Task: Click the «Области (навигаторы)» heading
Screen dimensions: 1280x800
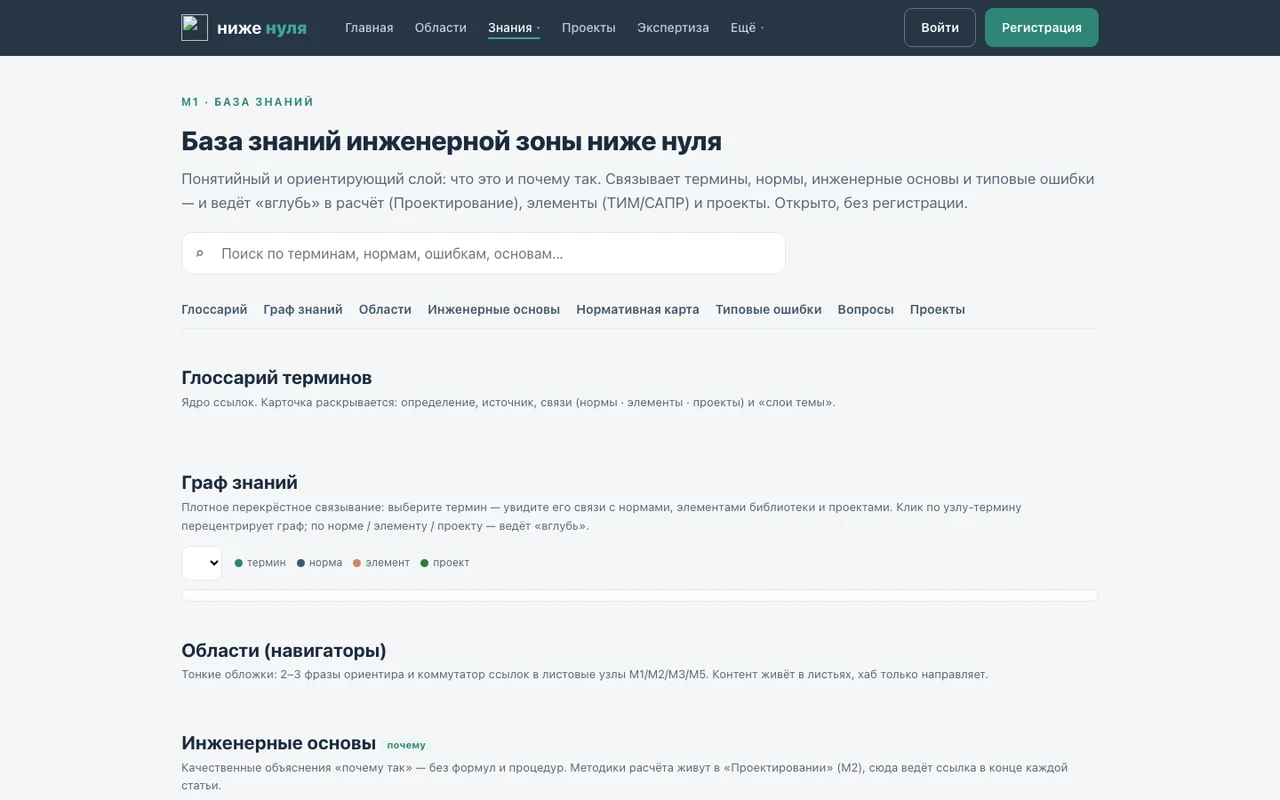Action: [284, 651]
